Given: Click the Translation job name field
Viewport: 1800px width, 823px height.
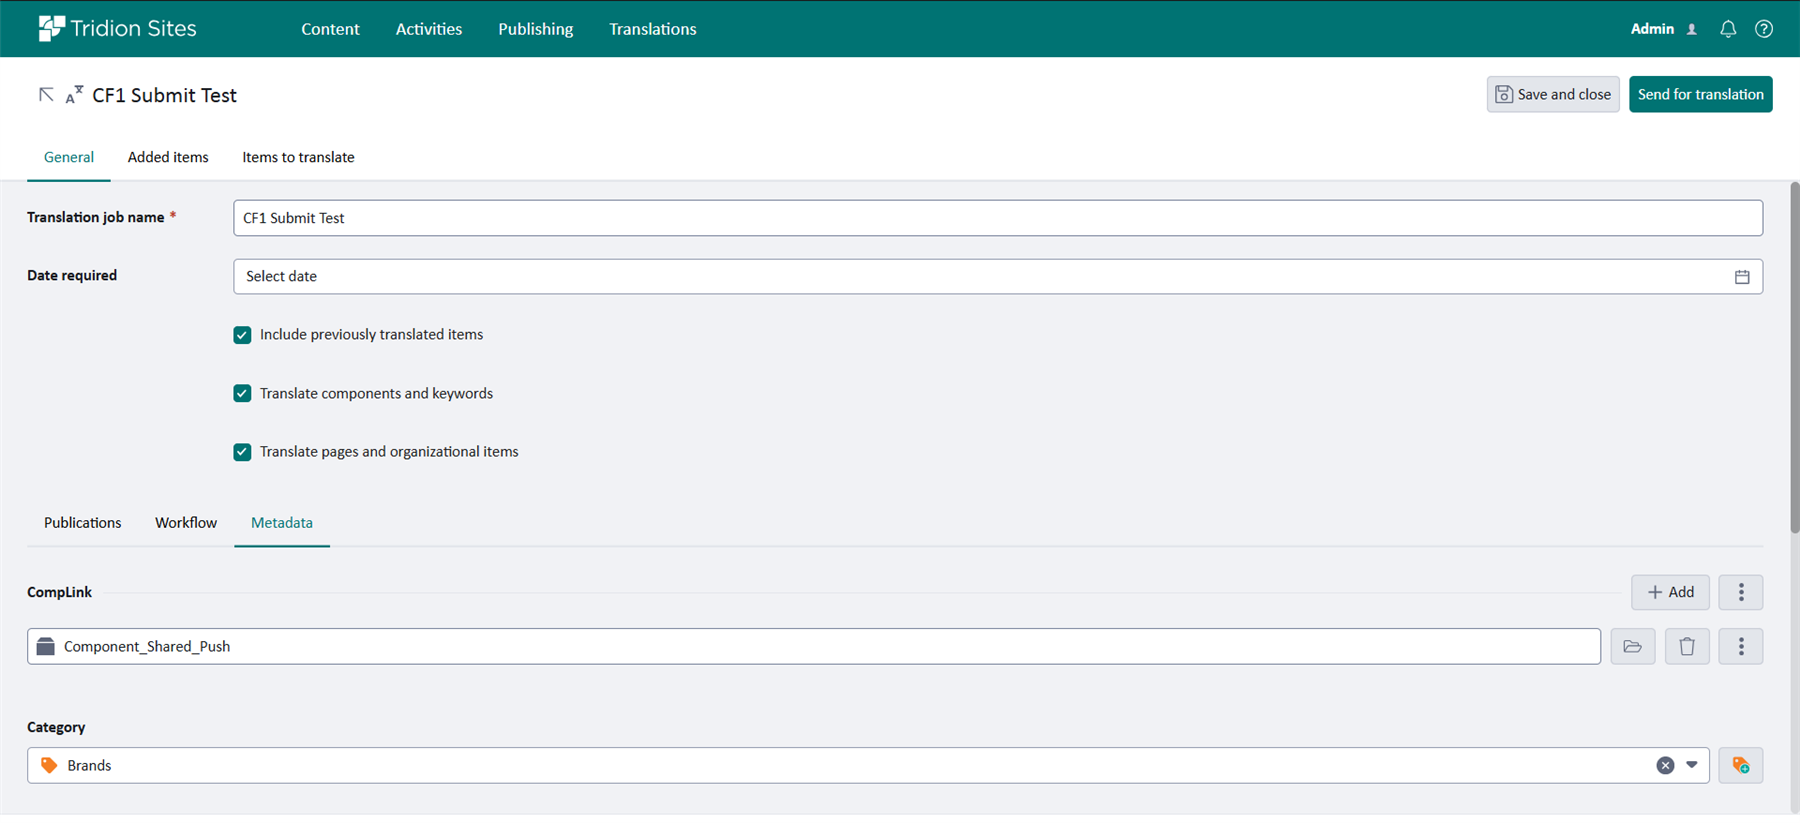Looking at the screenshot, I should click(997, 218).
